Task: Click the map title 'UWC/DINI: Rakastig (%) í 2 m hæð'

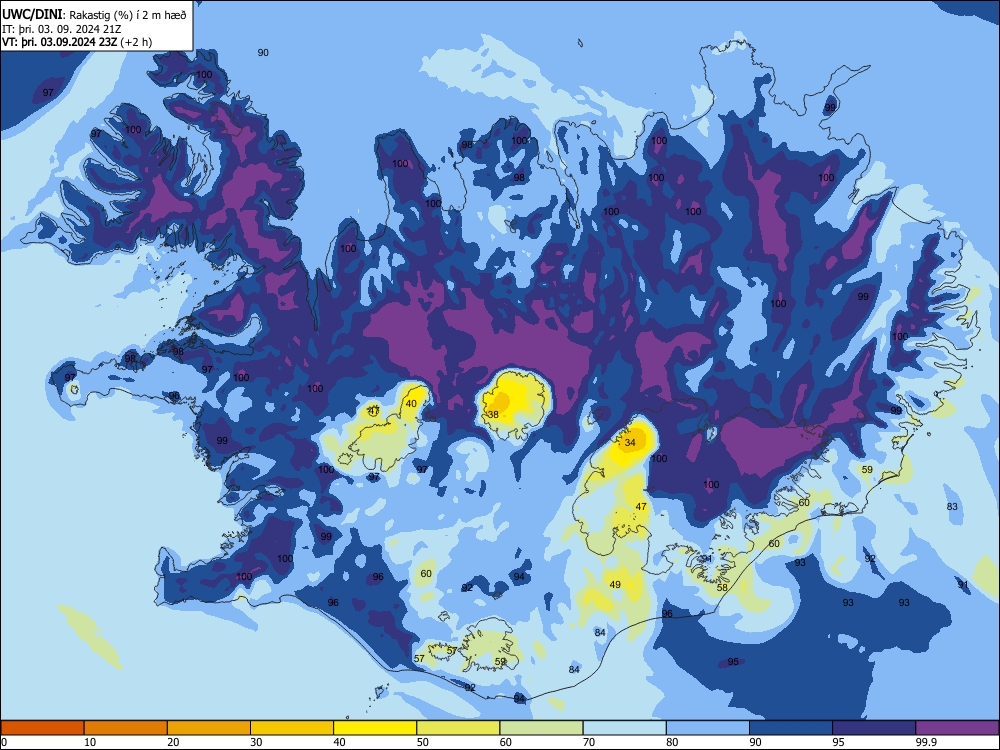Action: click(x=94, y=14)
